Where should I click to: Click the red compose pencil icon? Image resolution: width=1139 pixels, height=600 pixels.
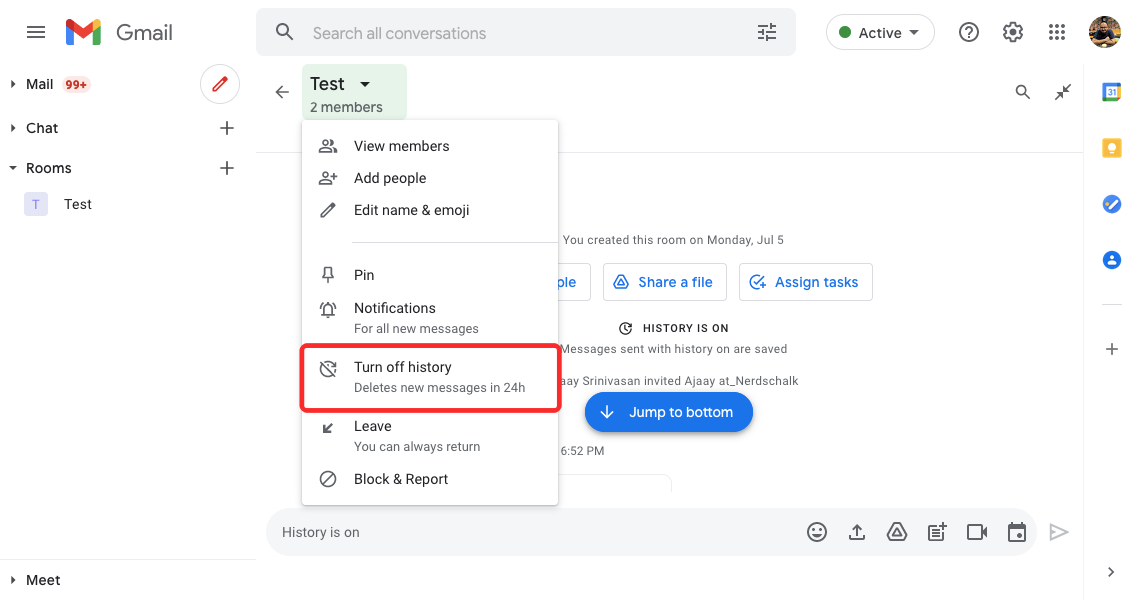coord(220,84)
